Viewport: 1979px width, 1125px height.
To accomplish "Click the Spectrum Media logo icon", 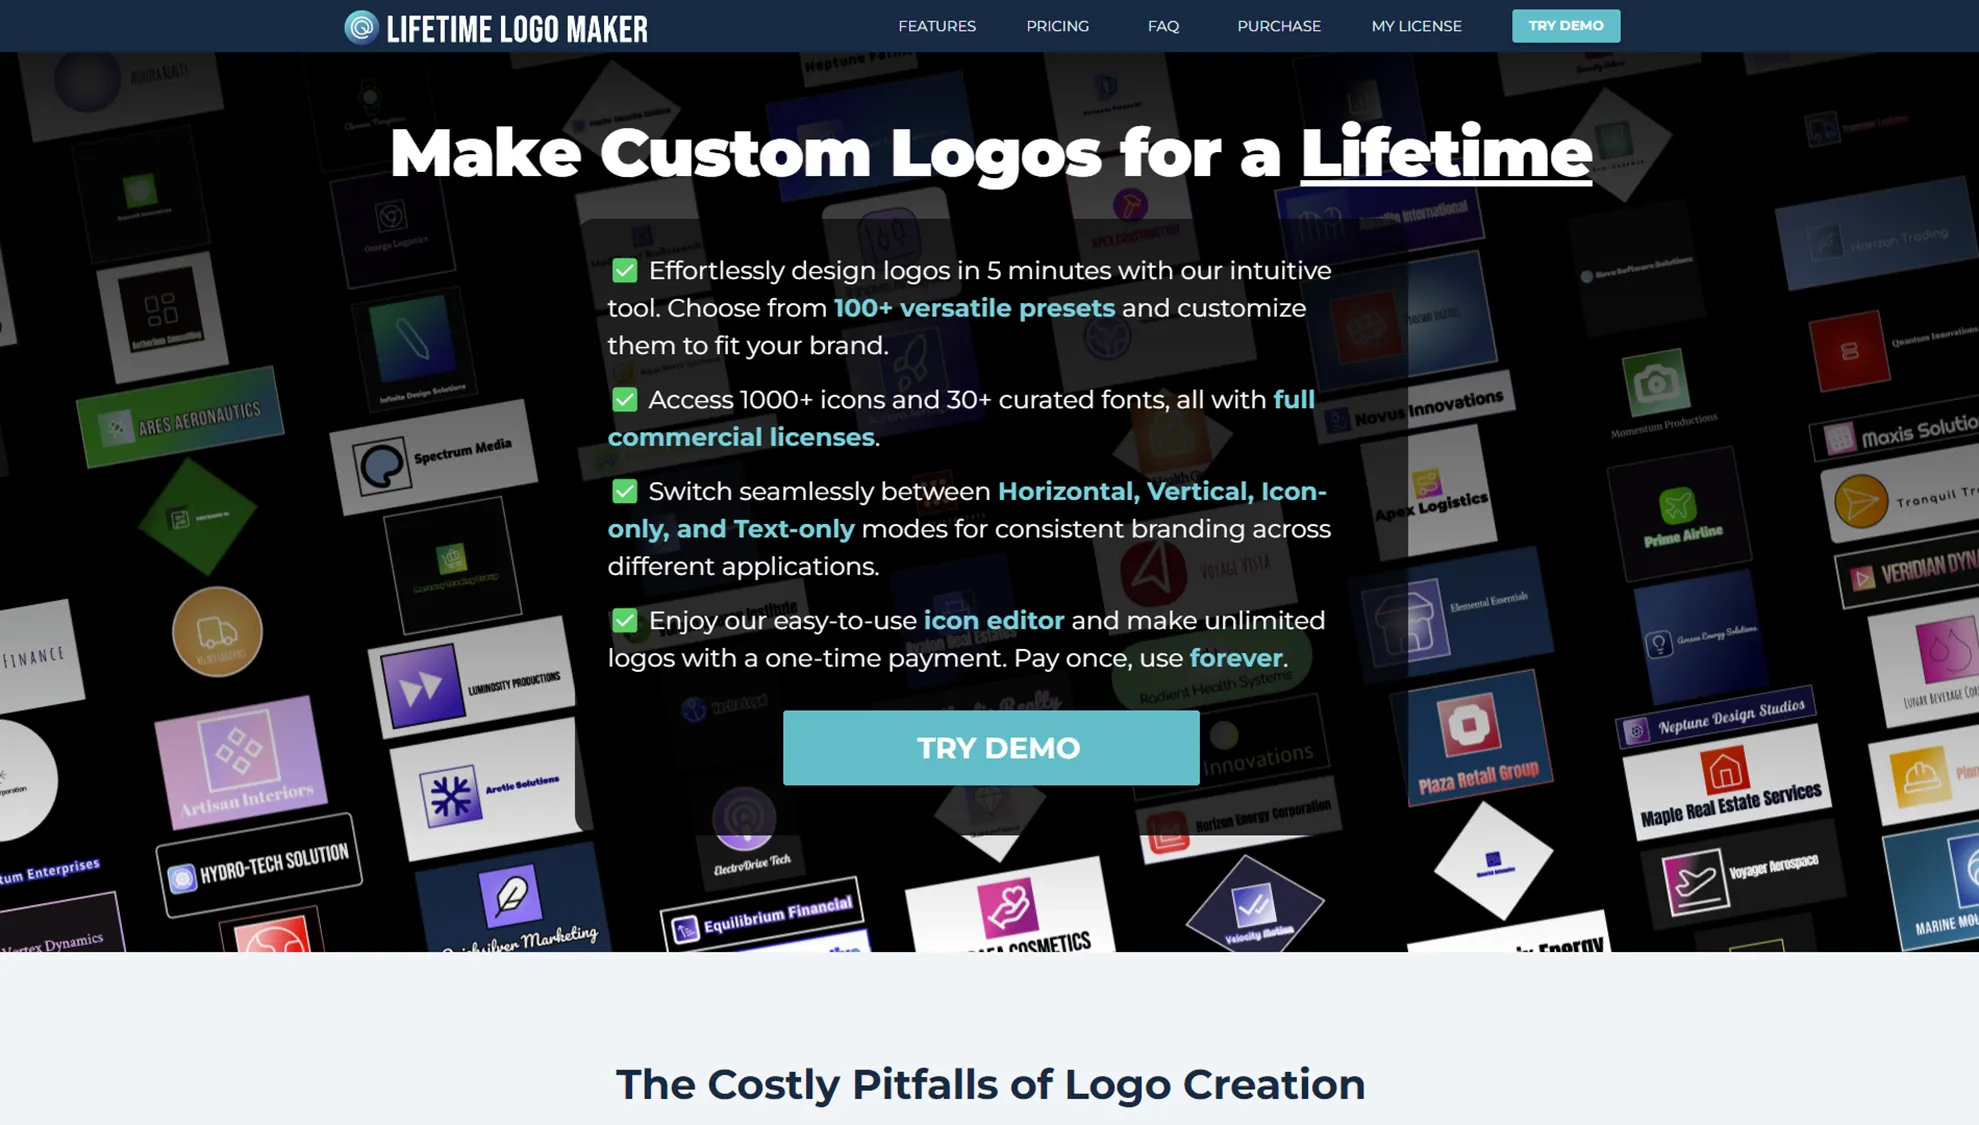I will coord(382,465).
